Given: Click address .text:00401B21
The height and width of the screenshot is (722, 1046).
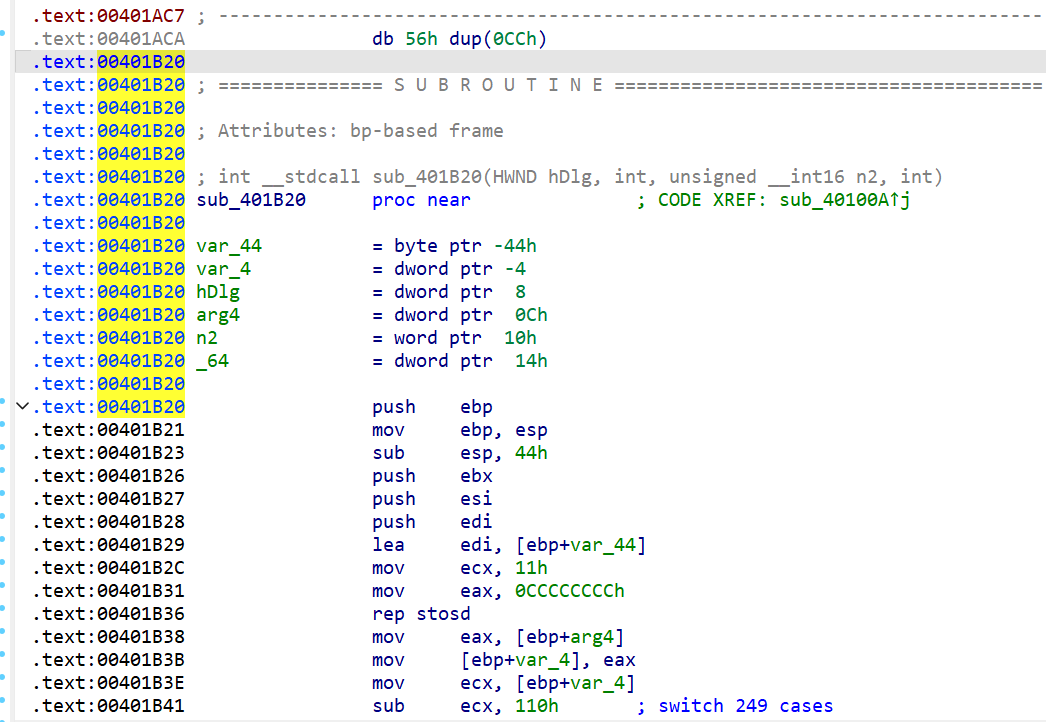Looking at the screenshot, I should point(109,430).
